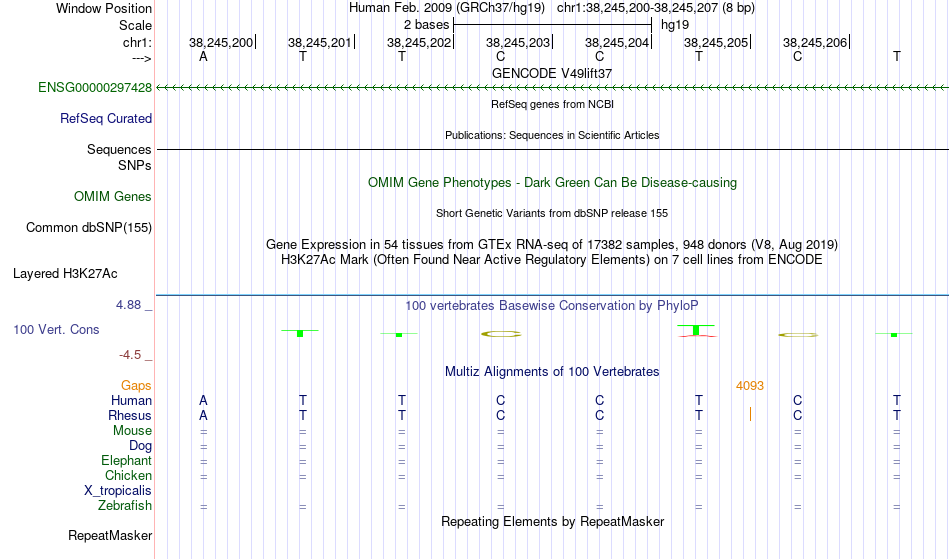
Task: Click base A in the Rhesus alignment row
Action: [x=204, y=415]
